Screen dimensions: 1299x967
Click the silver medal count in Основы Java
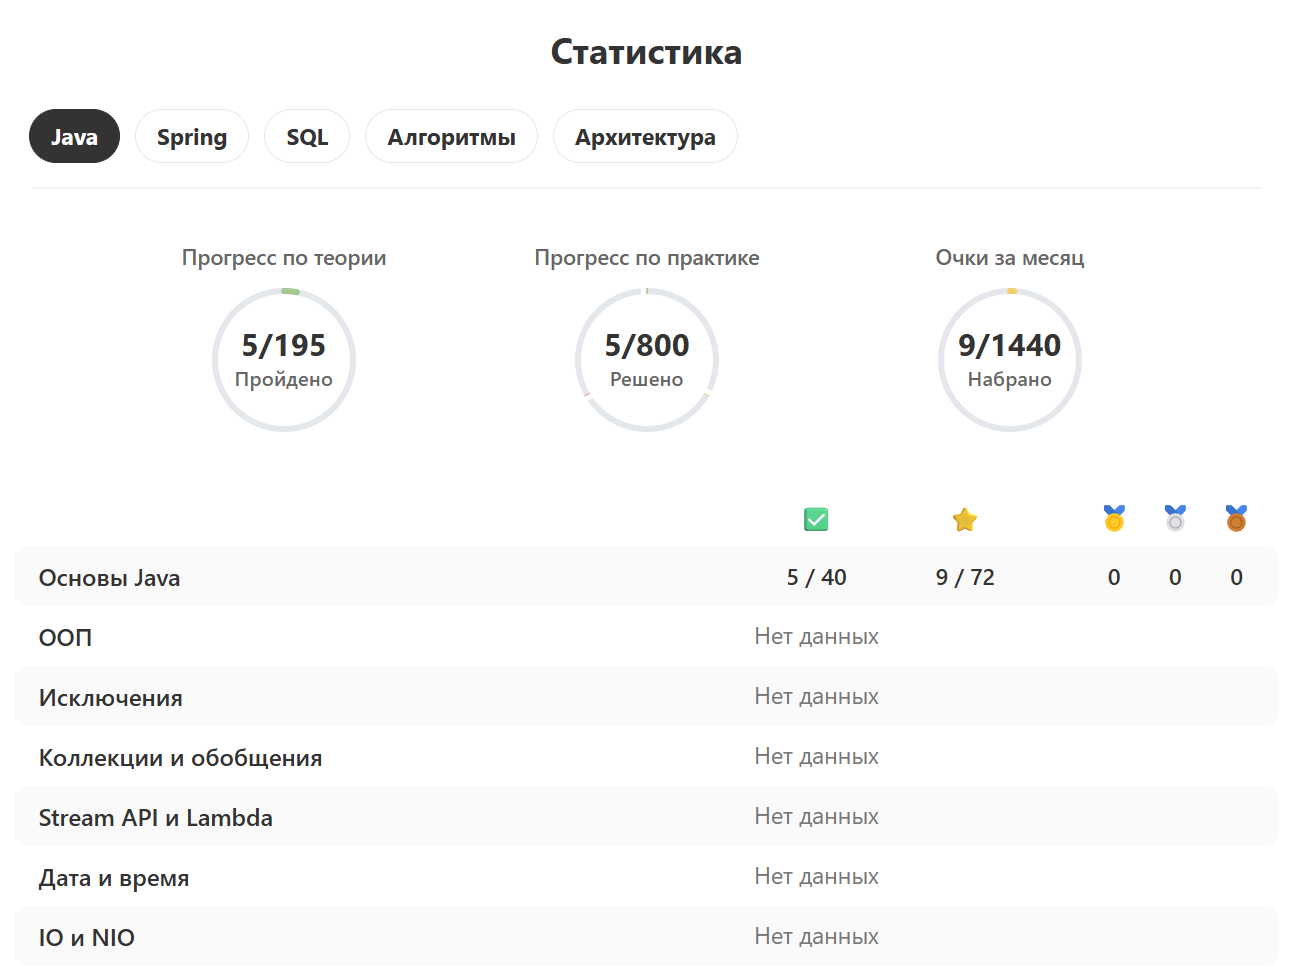pos(1175,577)
